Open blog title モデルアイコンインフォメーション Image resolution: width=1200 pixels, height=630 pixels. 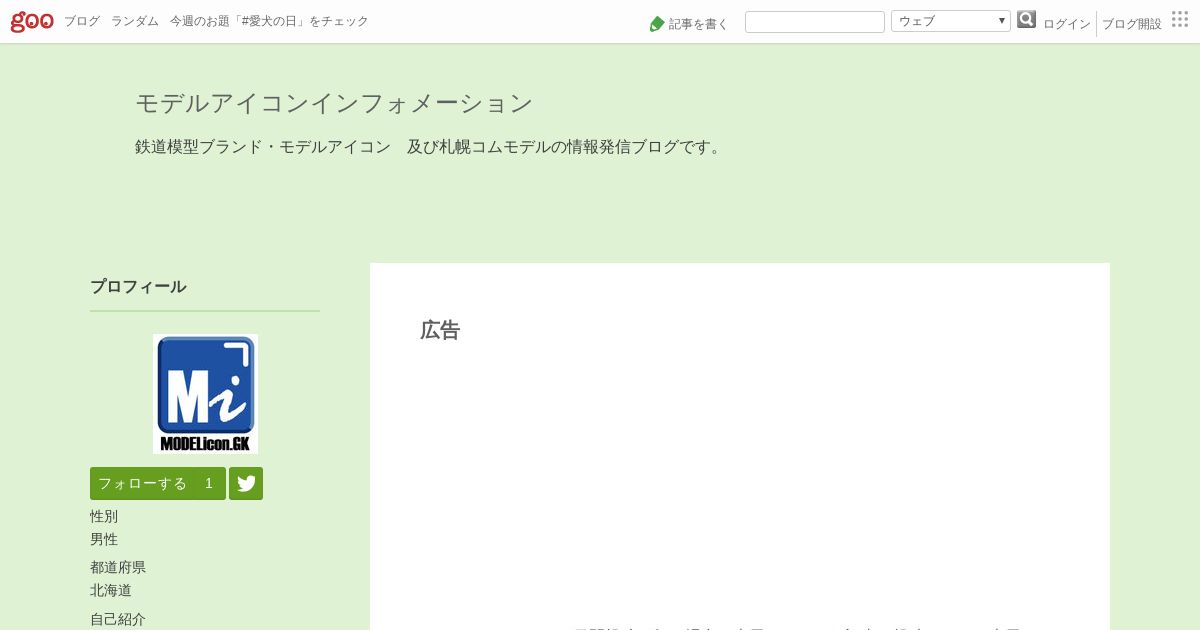[x=334, y=103]
